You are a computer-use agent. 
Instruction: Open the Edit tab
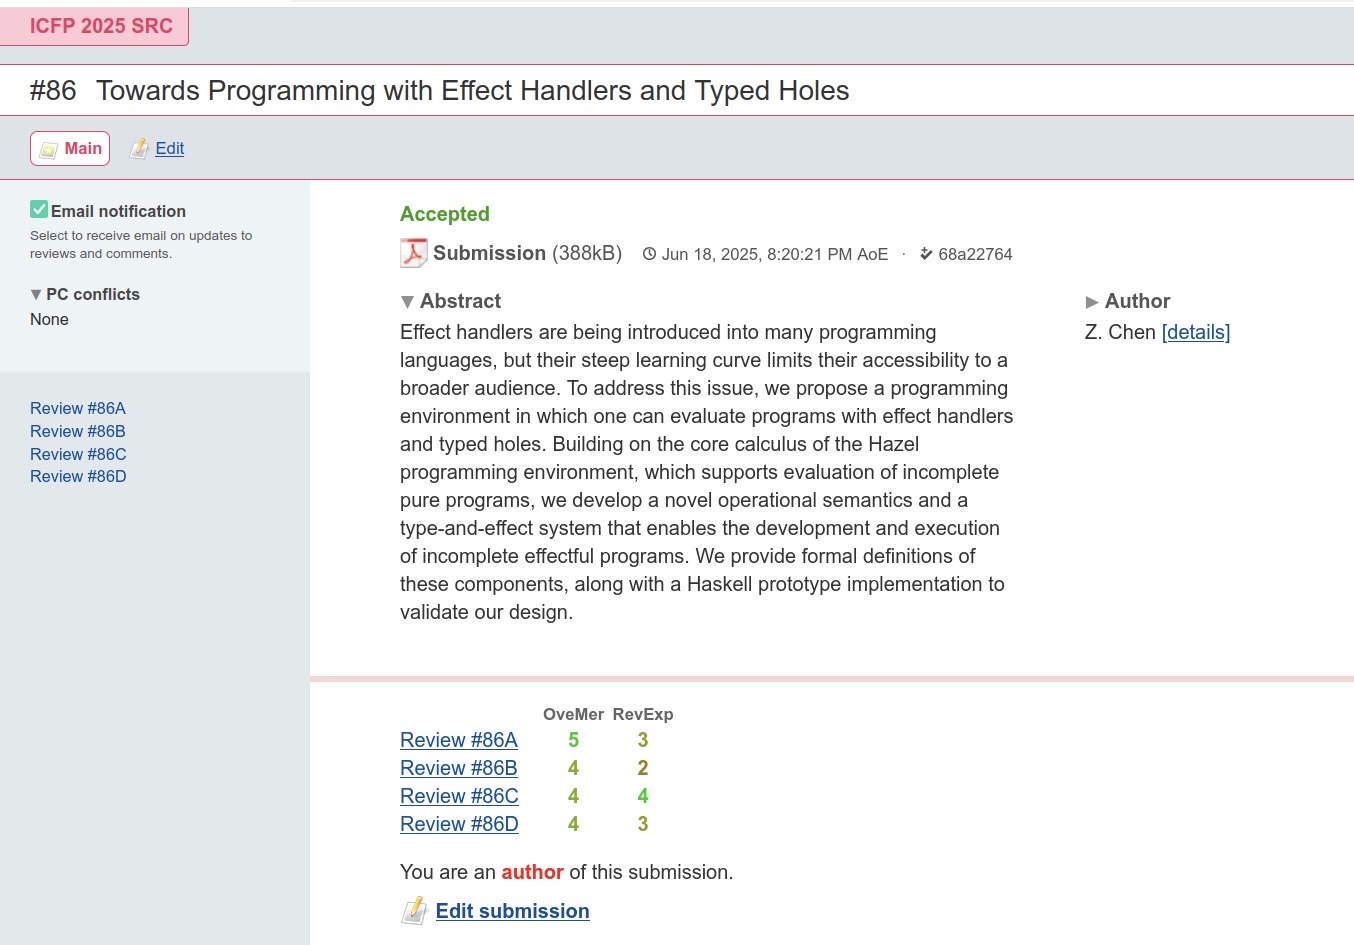point(169,148)
